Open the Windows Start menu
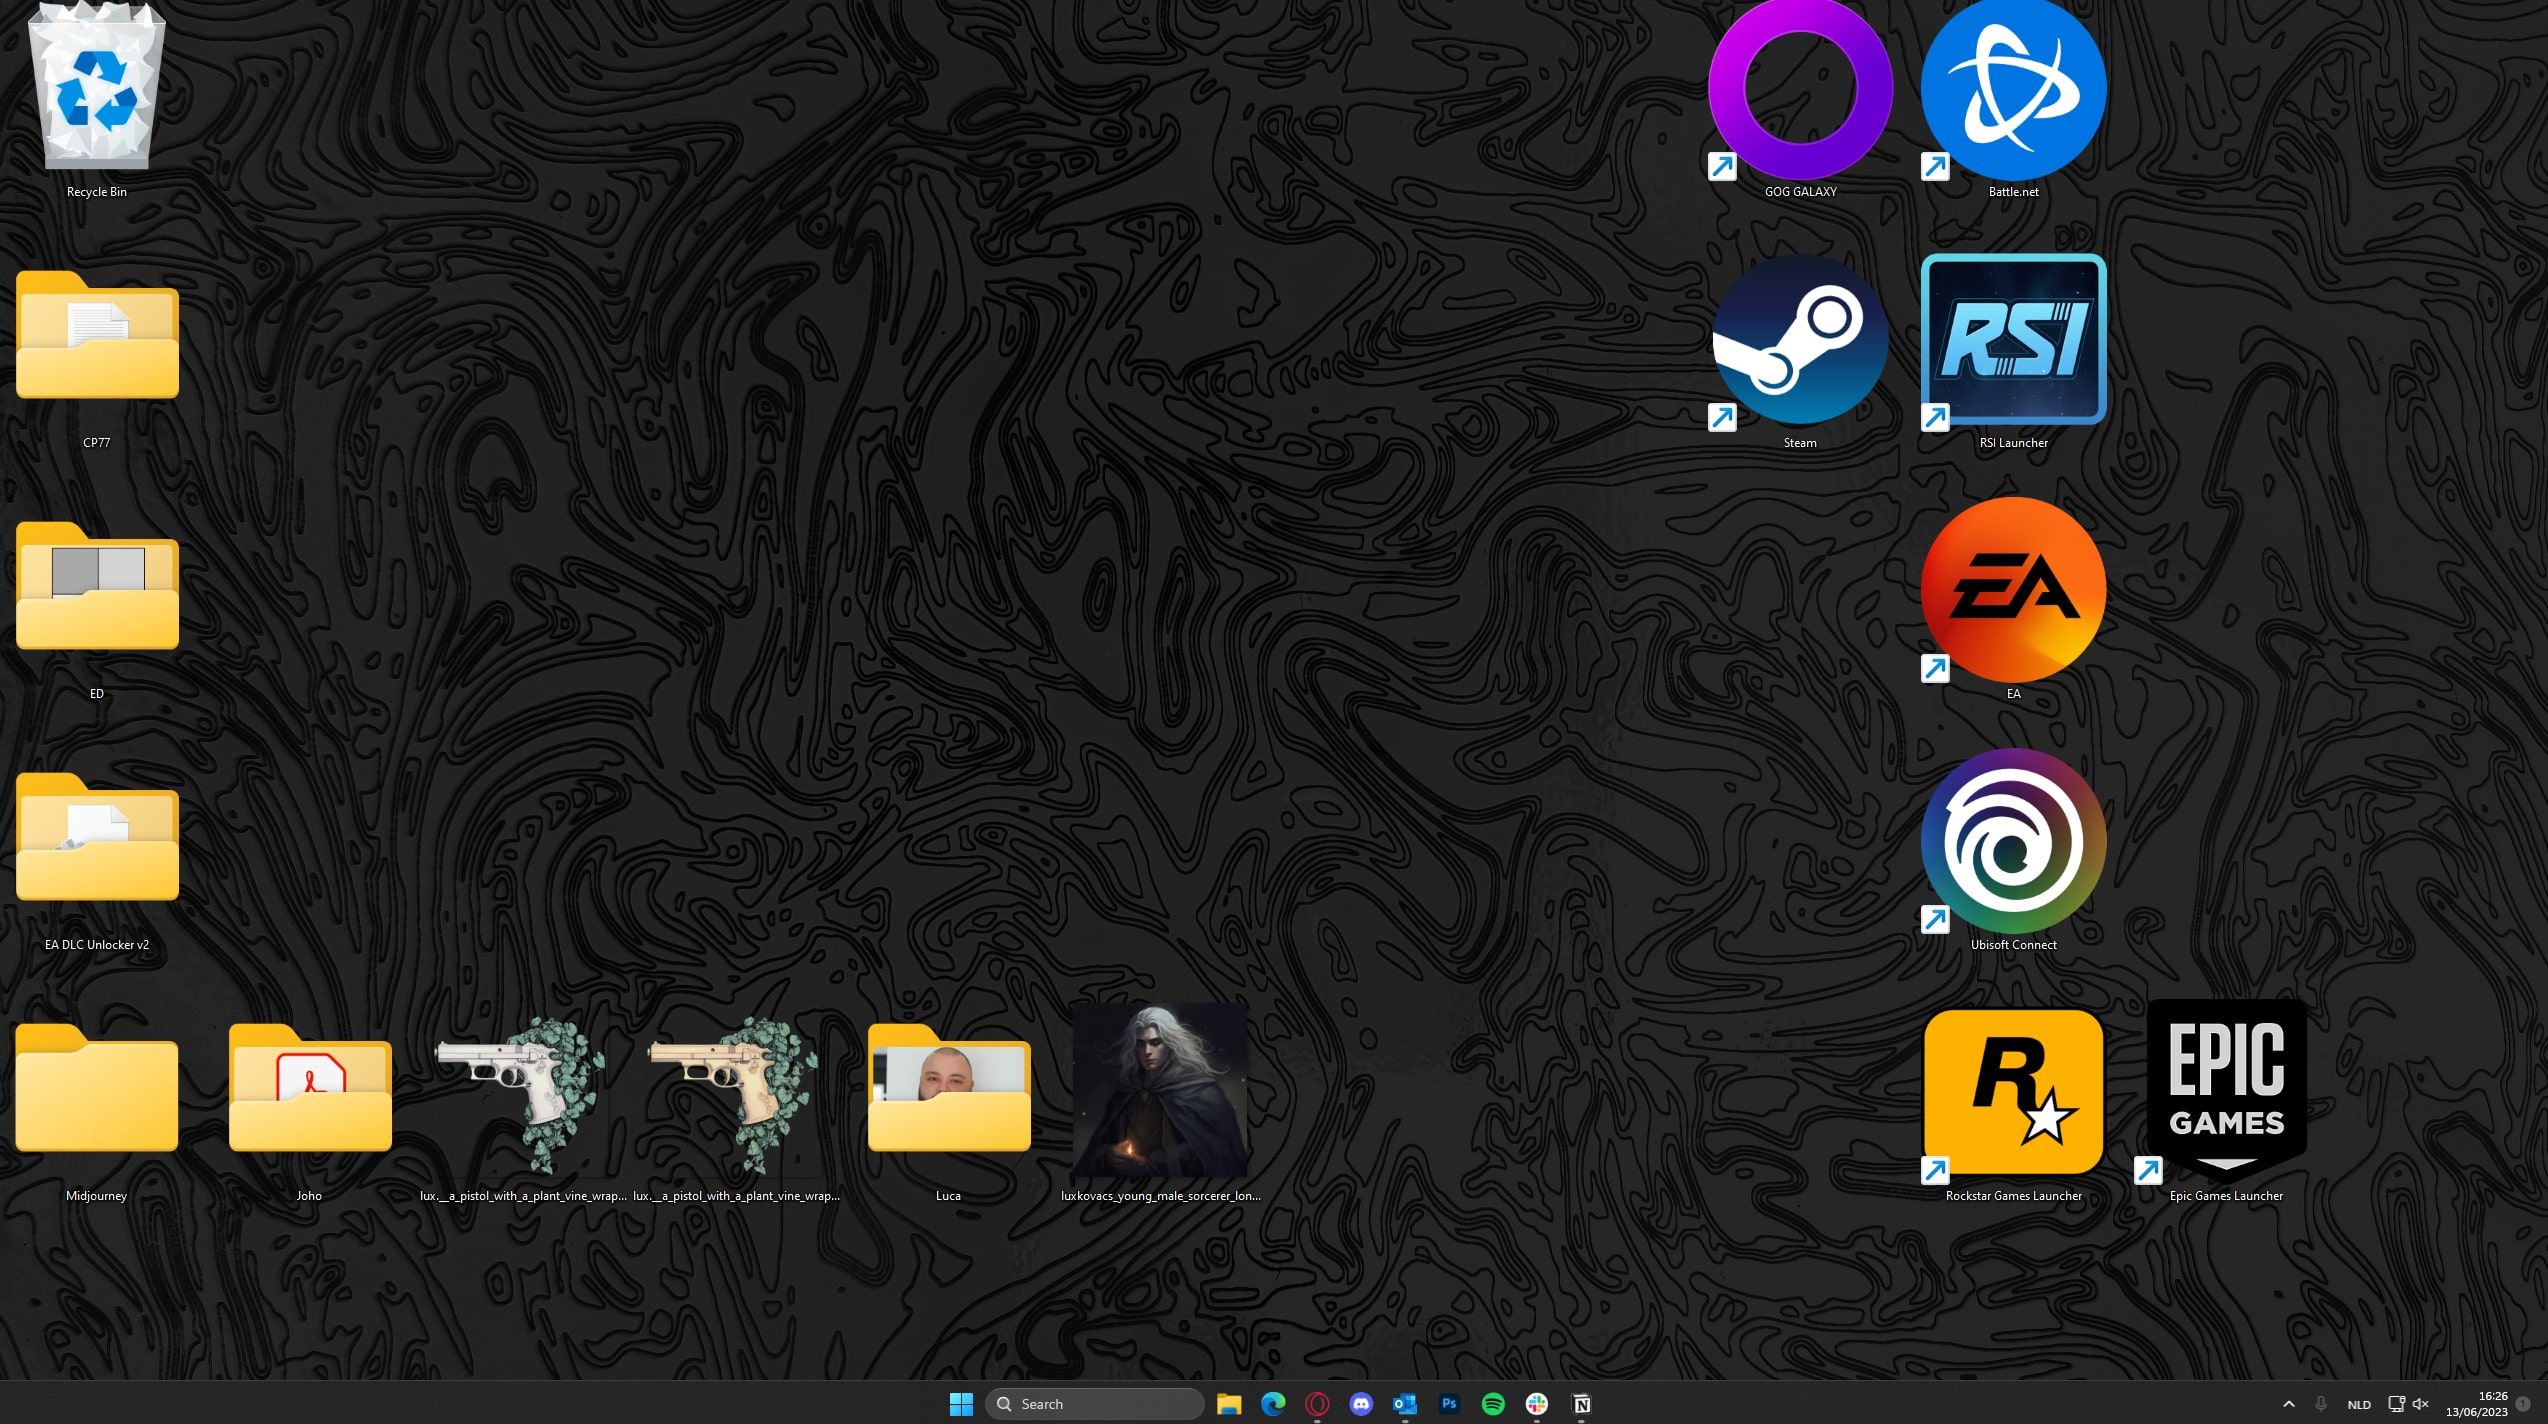Image resolution: width=2548 pixels, height=1424 pixels. (961, 1404)
